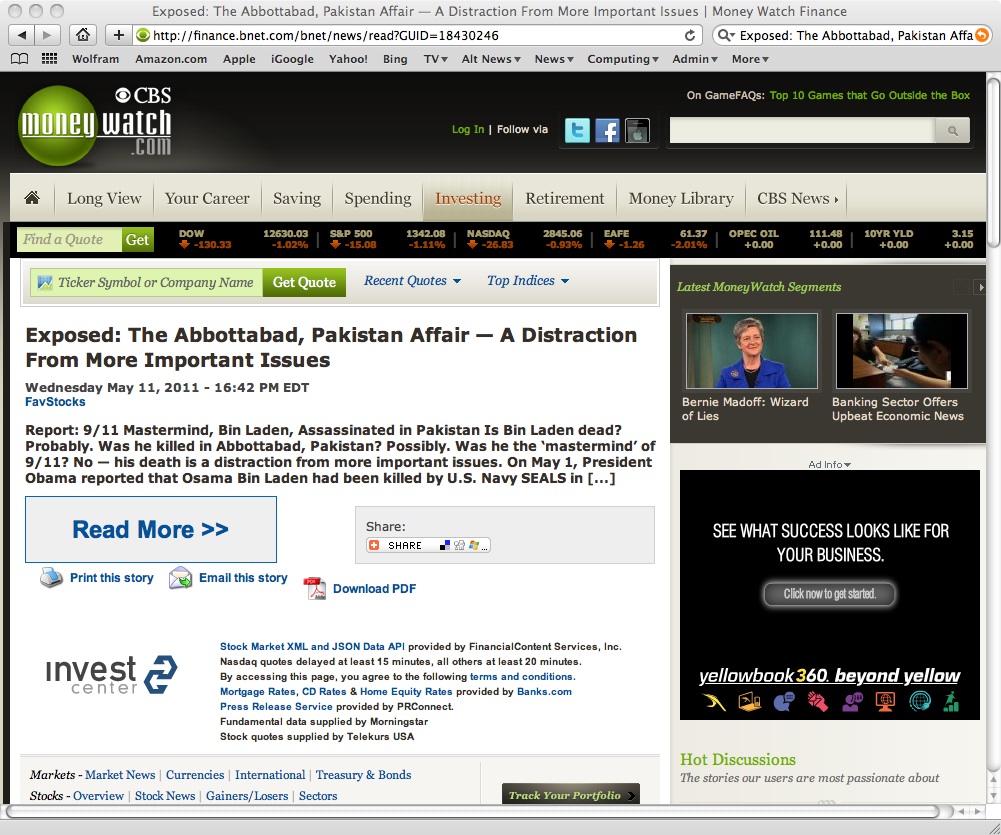
Task: Open the Admin bookmarks dropdown
Action: pyautogui.click(x=695, y=59)
